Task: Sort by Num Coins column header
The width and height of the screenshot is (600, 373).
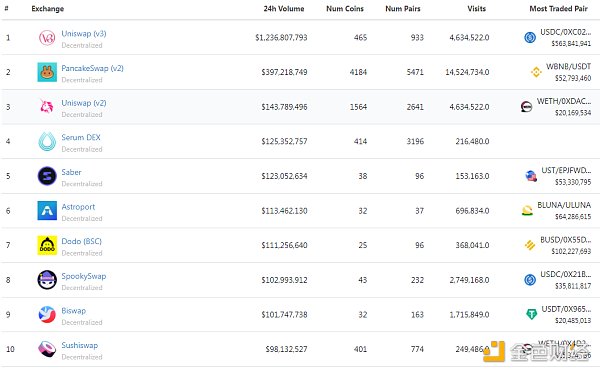Action: (345, 9)
